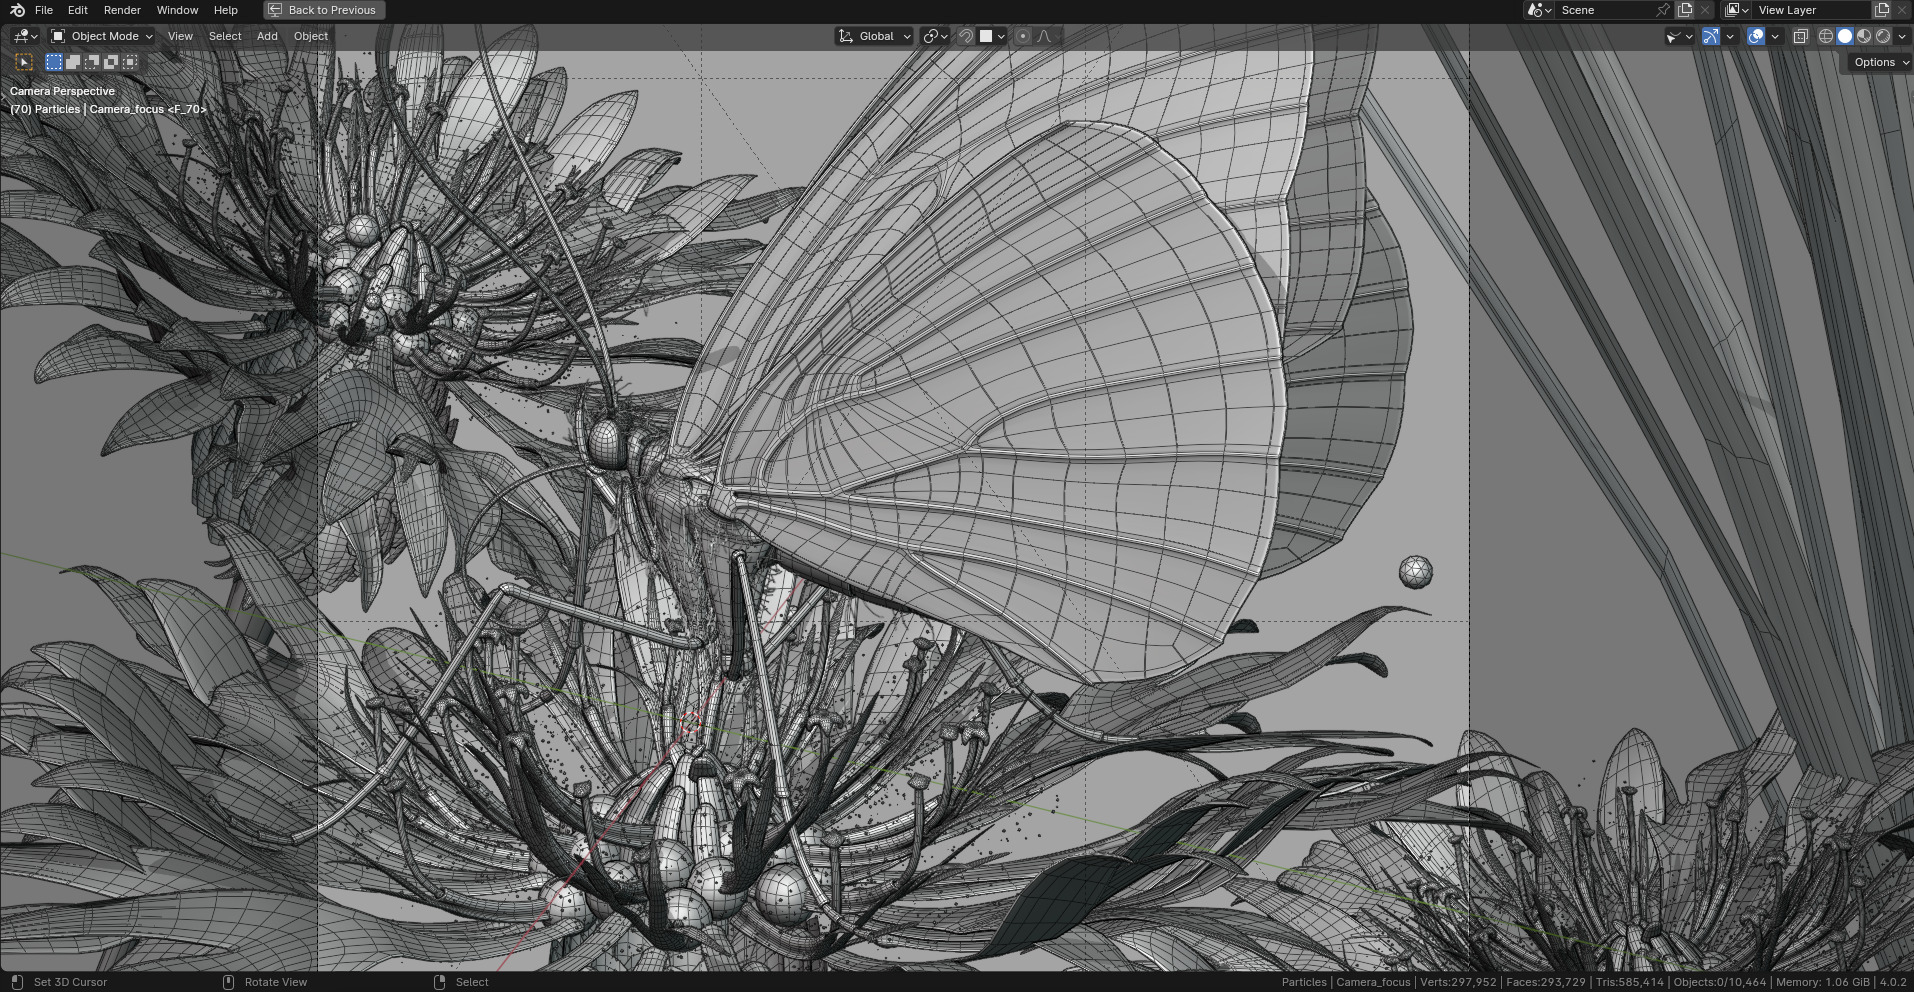This screenshot has height=992, width=1914.
Task: Open the Global transform orientation dropdown
Action: click(875, 36)
